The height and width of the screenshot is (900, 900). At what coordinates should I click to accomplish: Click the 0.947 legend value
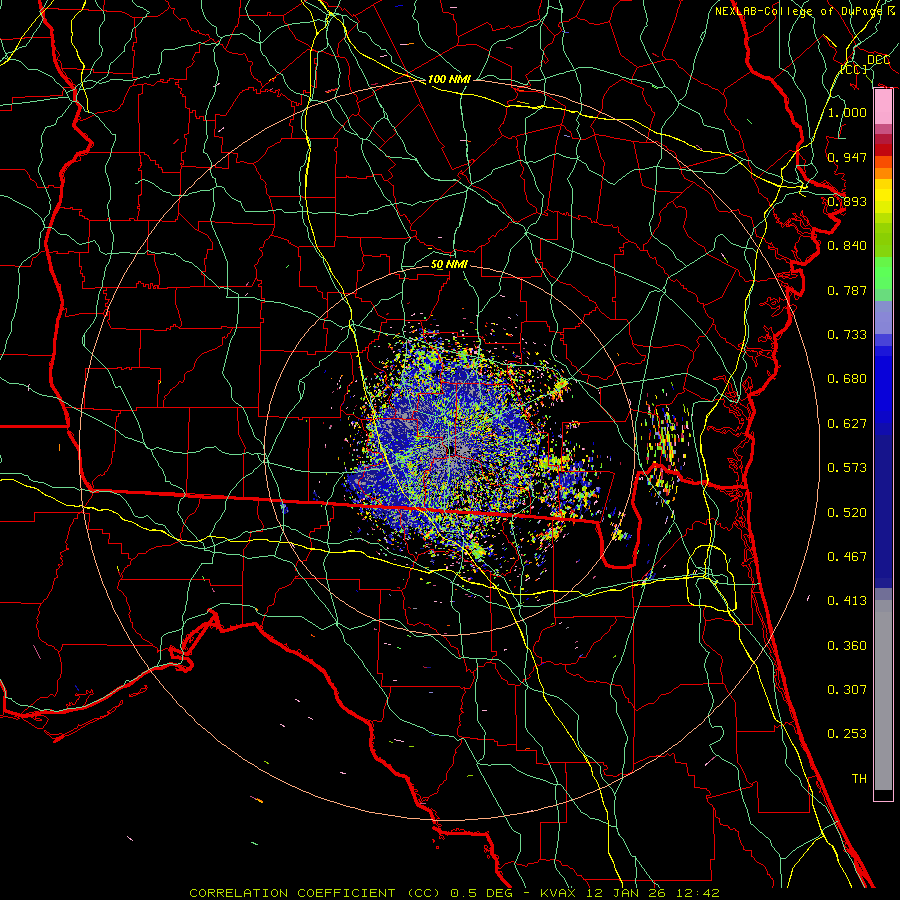click(847, 157)
